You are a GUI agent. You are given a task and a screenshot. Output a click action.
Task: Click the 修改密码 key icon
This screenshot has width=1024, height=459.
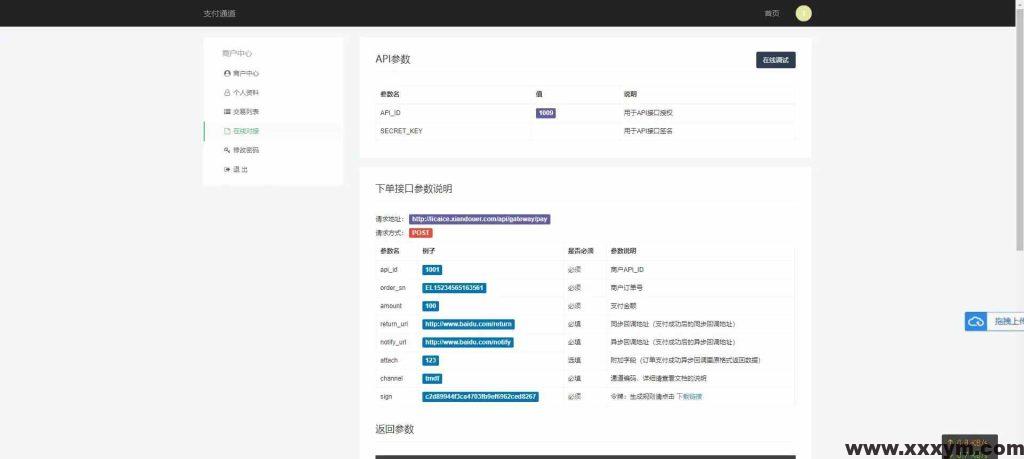(x=227, y=150)
